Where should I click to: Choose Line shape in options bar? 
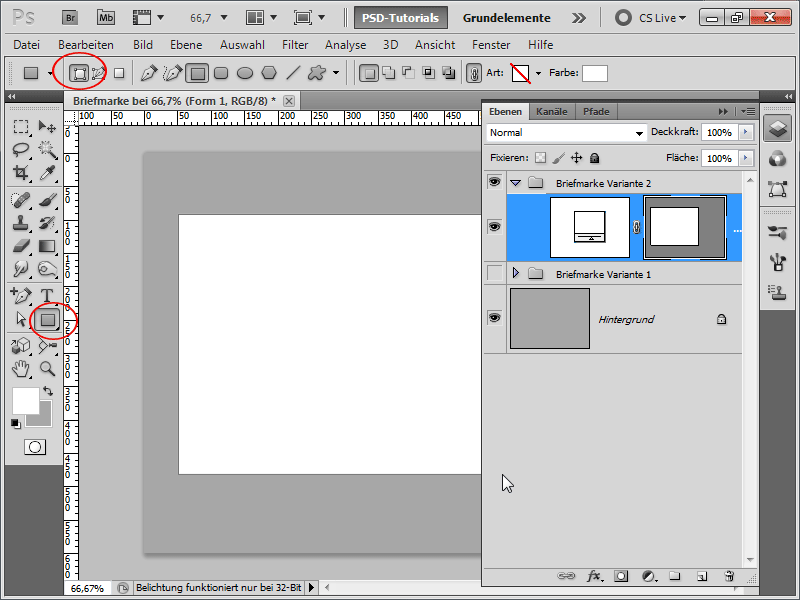pyautogui.click(x=293, y=73)
